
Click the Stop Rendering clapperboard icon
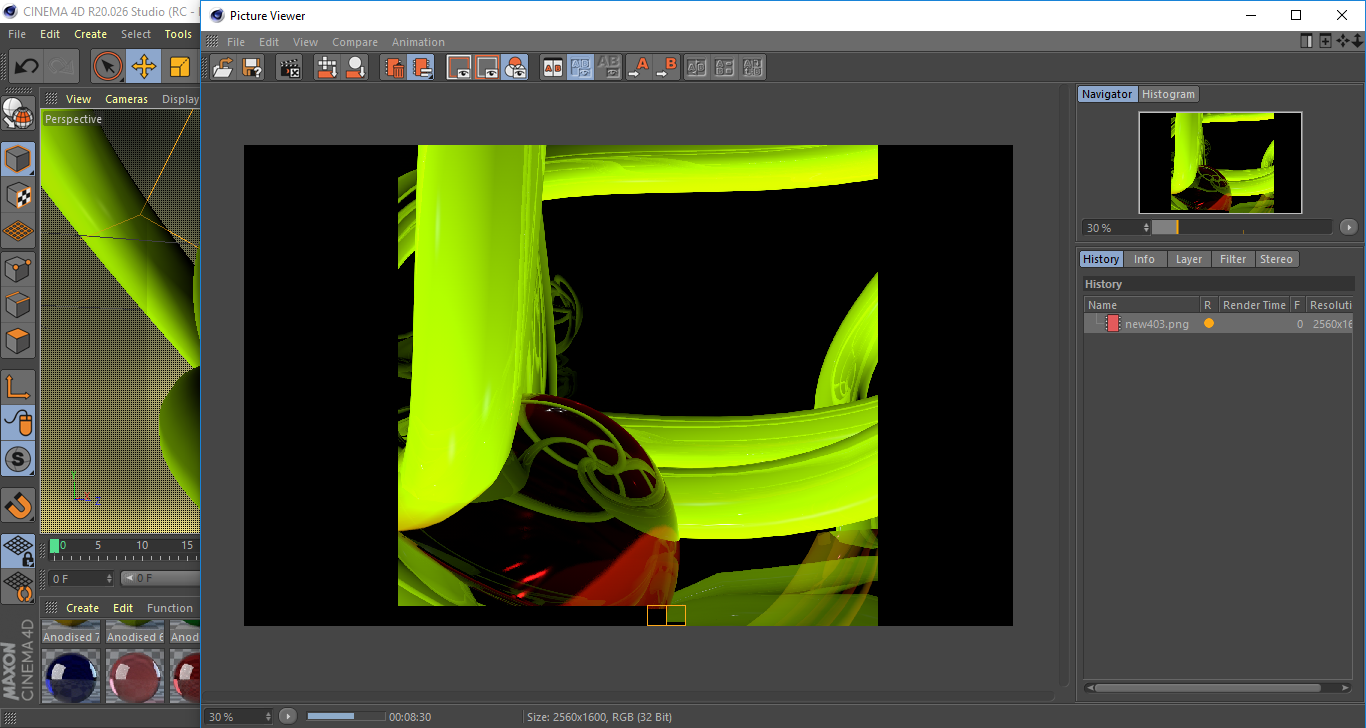coord(289,68)
